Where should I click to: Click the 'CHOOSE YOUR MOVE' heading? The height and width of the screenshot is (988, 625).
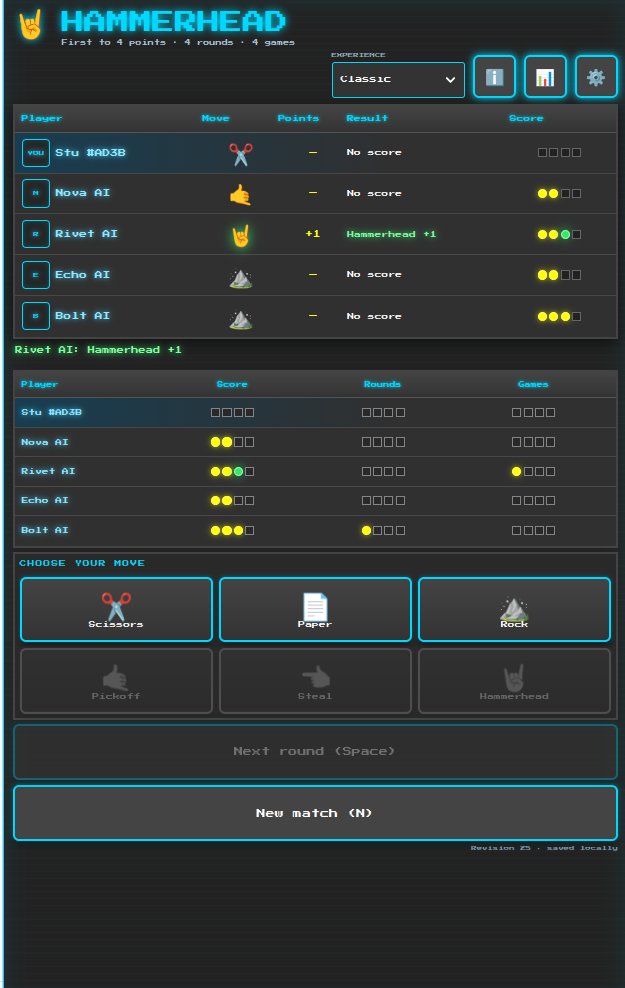(82, 563)
